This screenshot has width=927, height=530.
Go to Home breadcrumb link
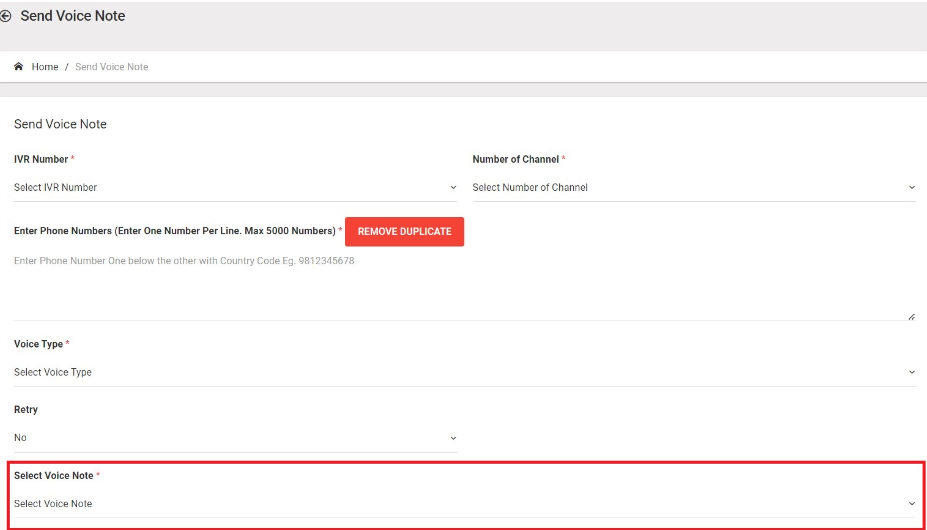(45, 67)
